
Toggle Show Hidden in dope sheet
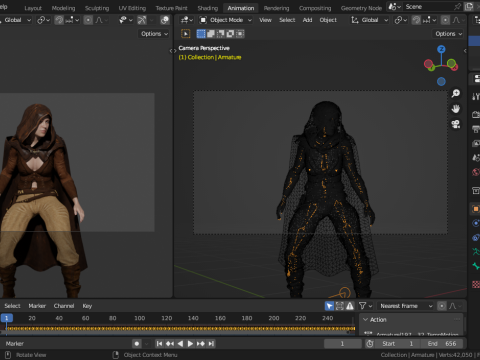339,306
